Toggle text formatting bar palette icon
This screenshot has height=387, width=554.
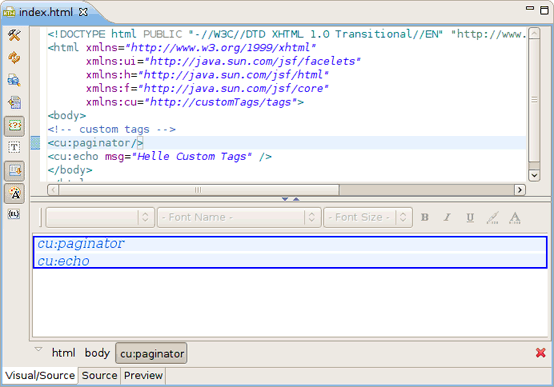(x=14, y=193)
